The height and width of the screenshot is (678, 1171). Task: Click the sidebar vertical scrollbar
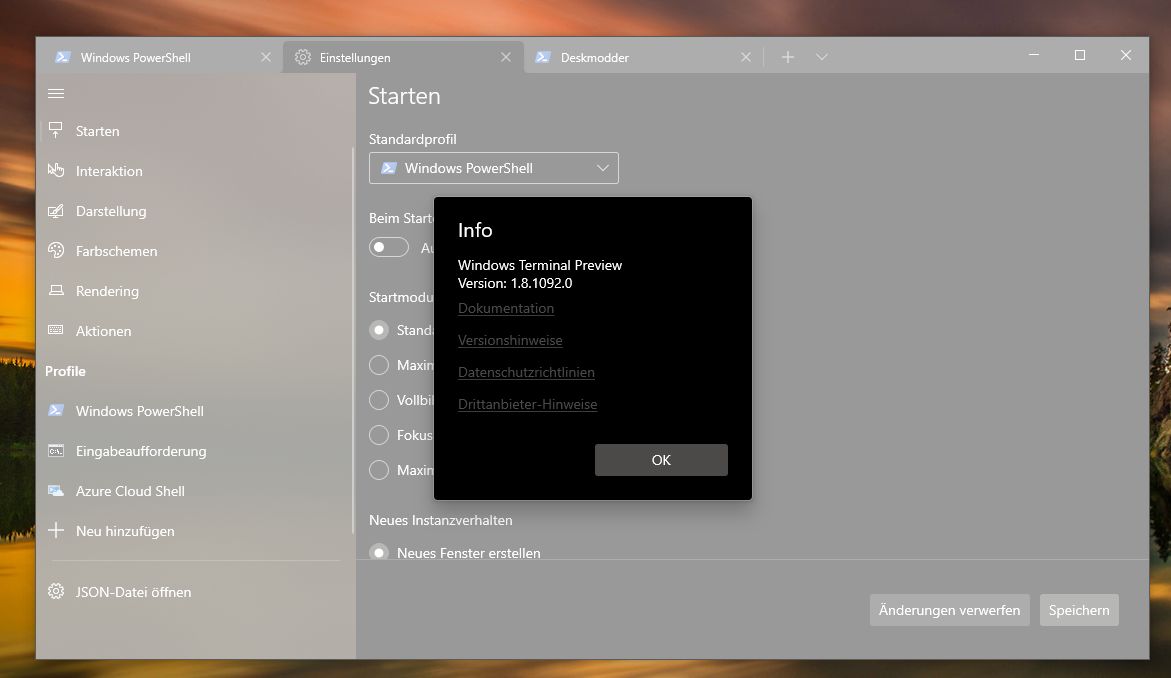(352, 340)
